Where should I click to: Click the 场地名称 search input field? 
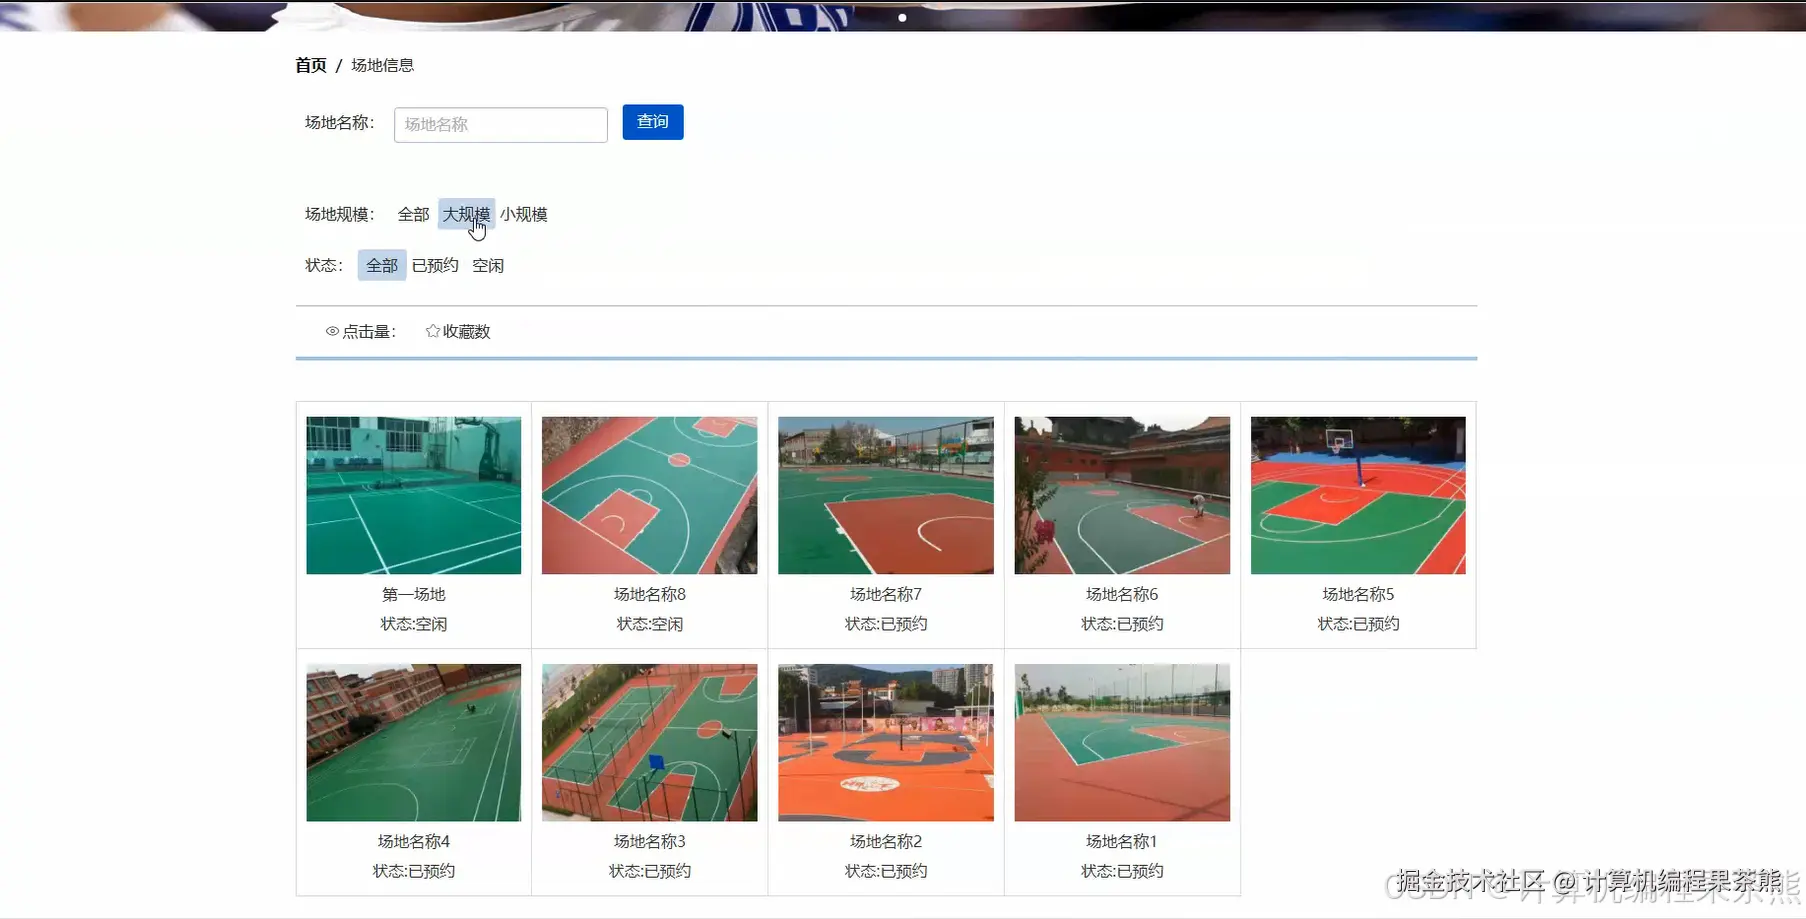pos(500,124)
